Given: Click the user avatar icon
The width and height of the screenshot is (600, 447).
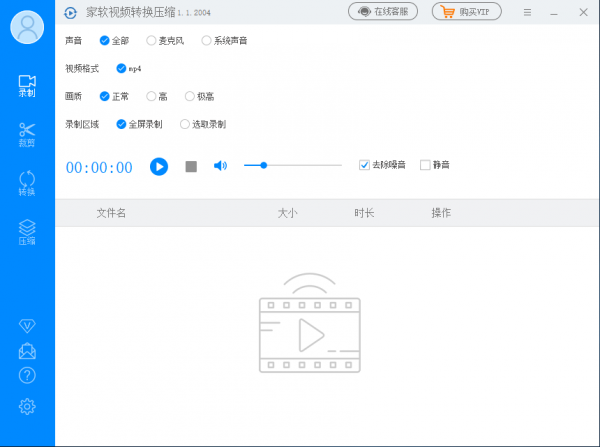Looking at the screenshot, I should [28, 27].
